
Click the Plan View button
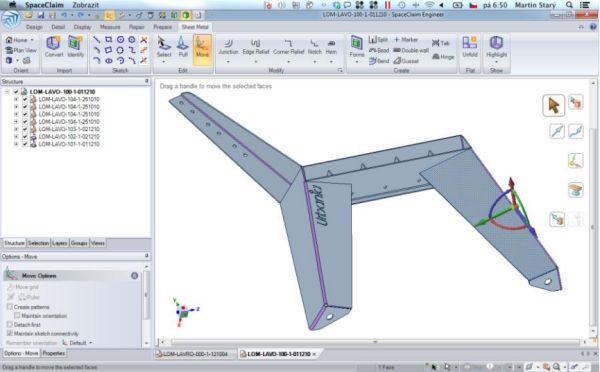click(21, 50)
